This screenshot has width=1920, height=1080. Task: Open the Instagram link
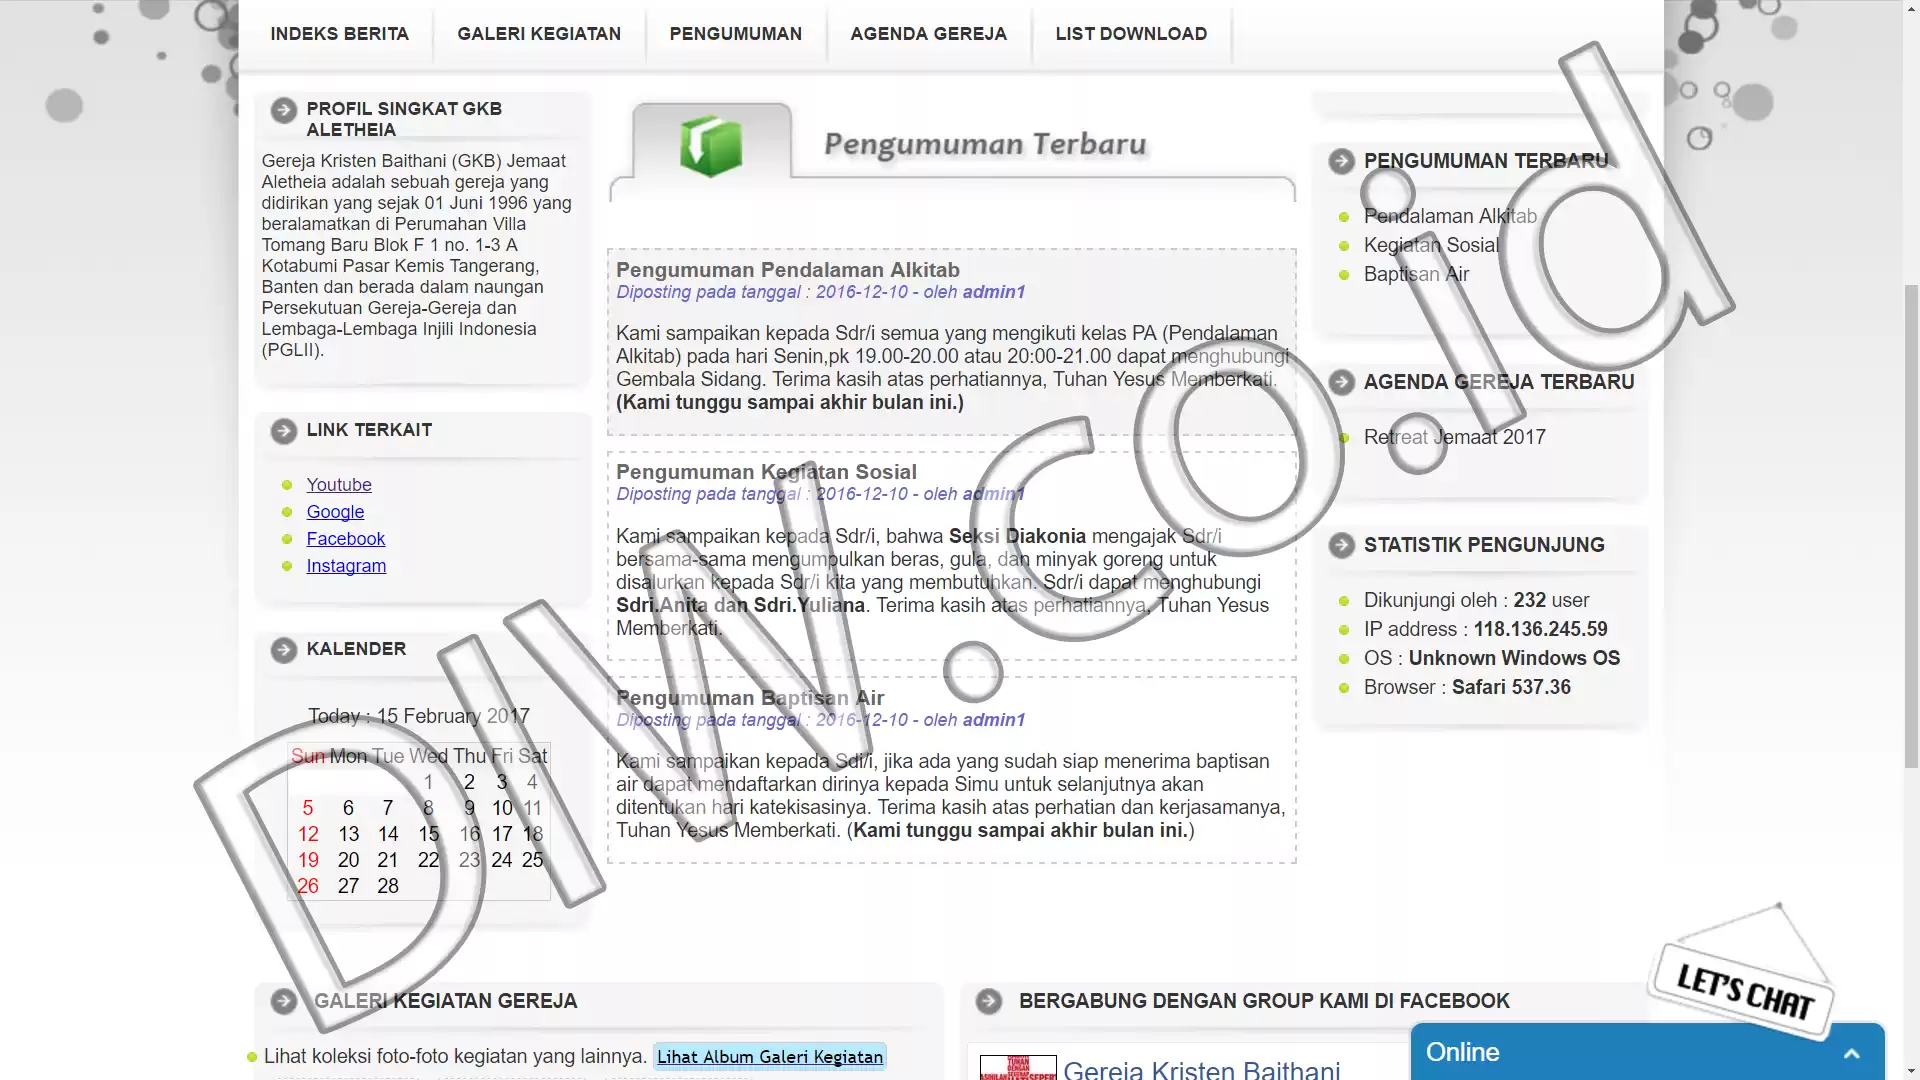[x=346, y=566]
